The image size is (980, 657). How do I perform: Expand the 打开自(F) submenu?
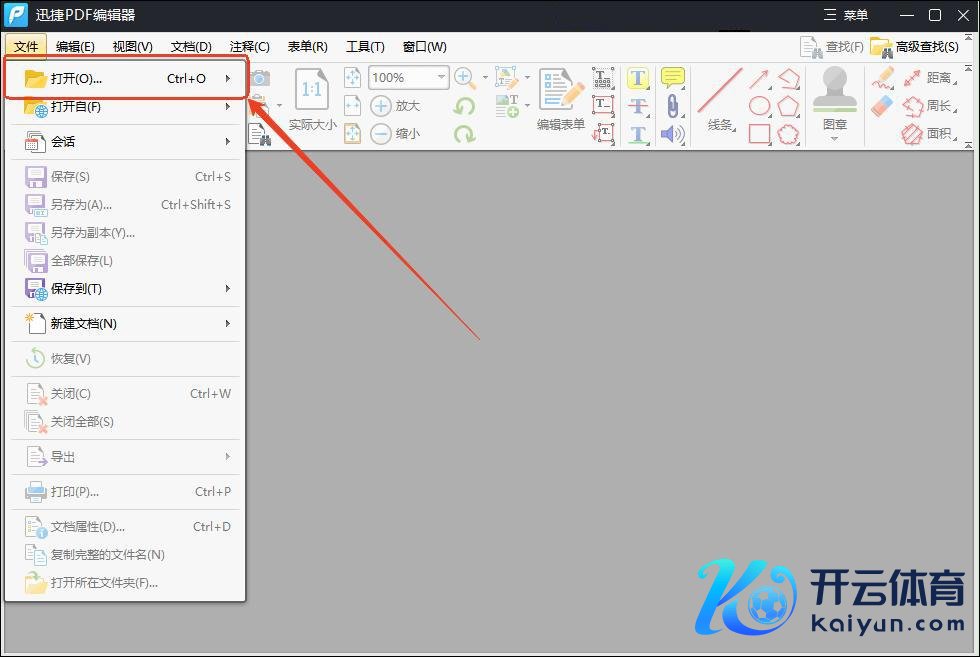(x=125, y=106)
